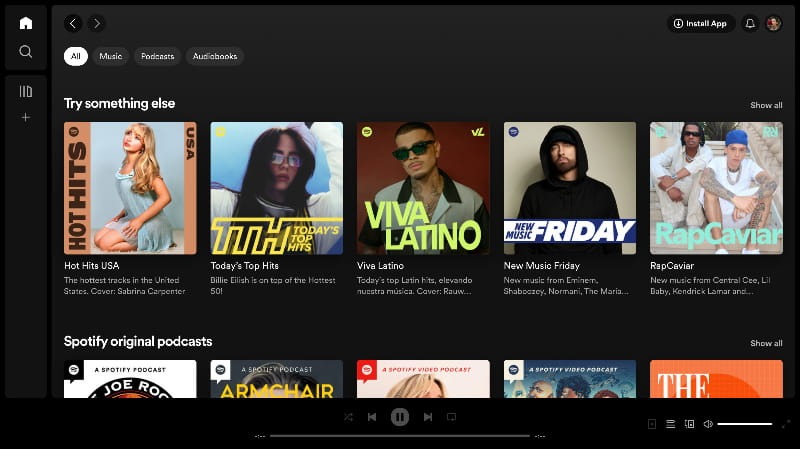Show all in Try something else
The image size is (800, 449).
766,105
